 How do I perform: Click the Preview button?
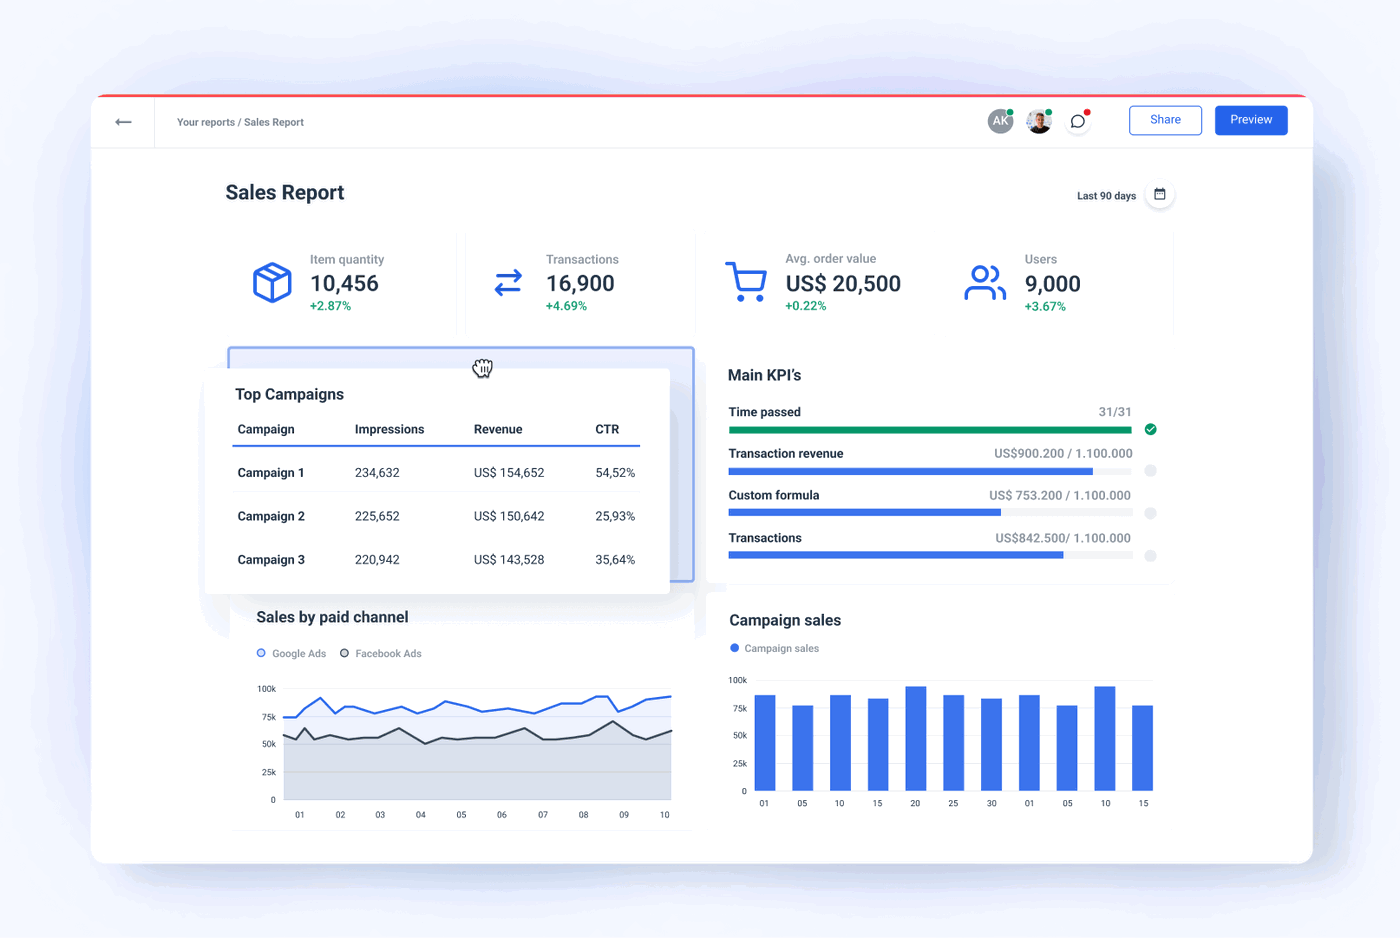pyautogui.click(x=1251, y=119)
